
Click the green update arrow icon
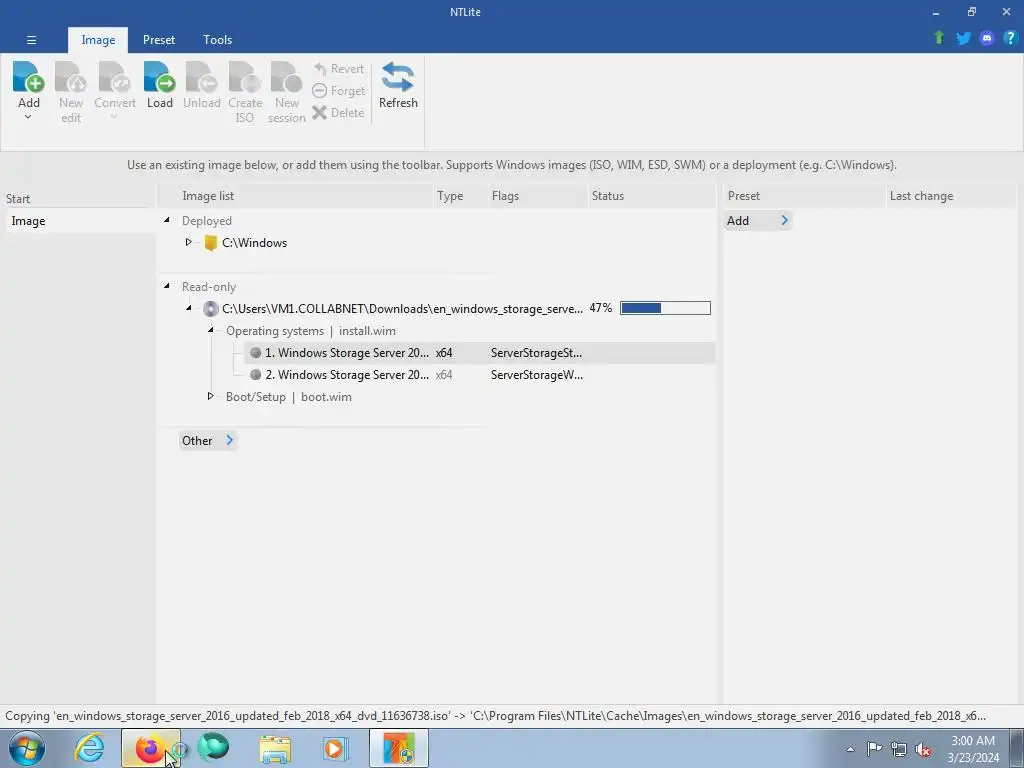(939, 38)
